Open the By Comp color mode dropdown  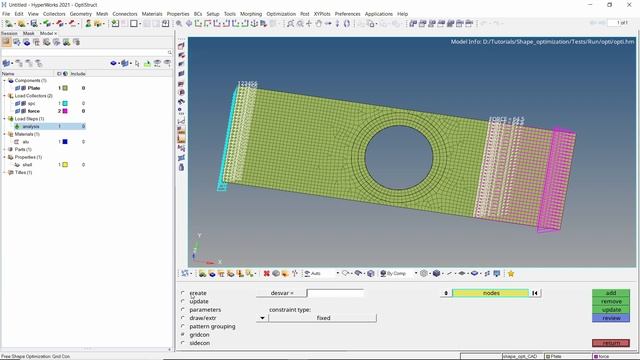coord(416,273)
